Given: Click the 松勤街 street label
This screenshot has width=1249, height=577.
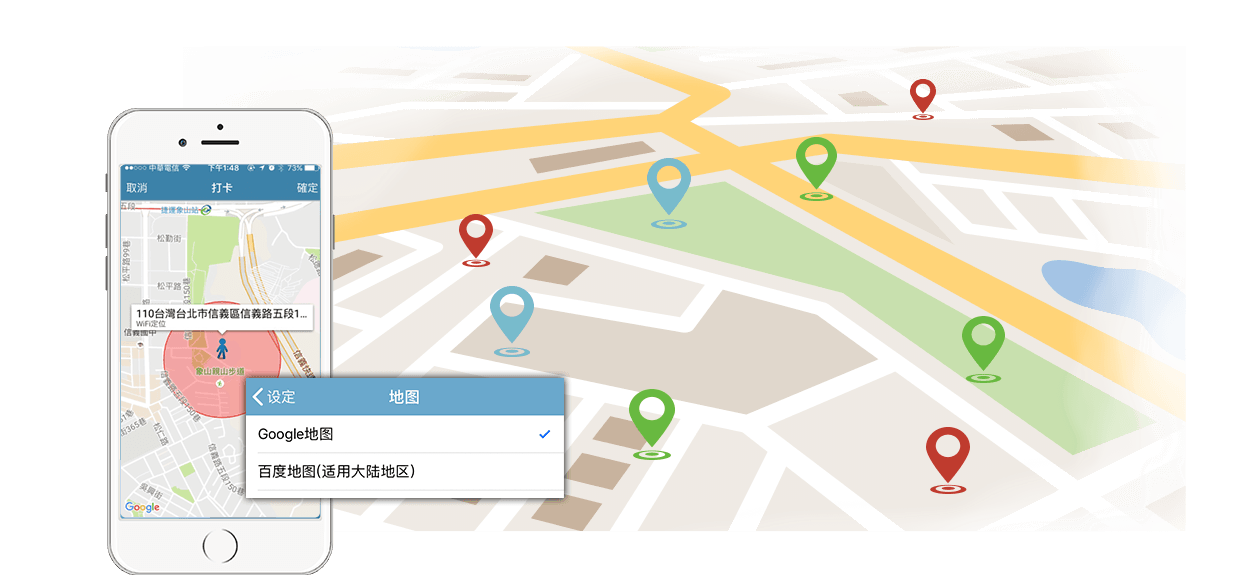Looking at the screenshot, I should [x=169, y=239].
